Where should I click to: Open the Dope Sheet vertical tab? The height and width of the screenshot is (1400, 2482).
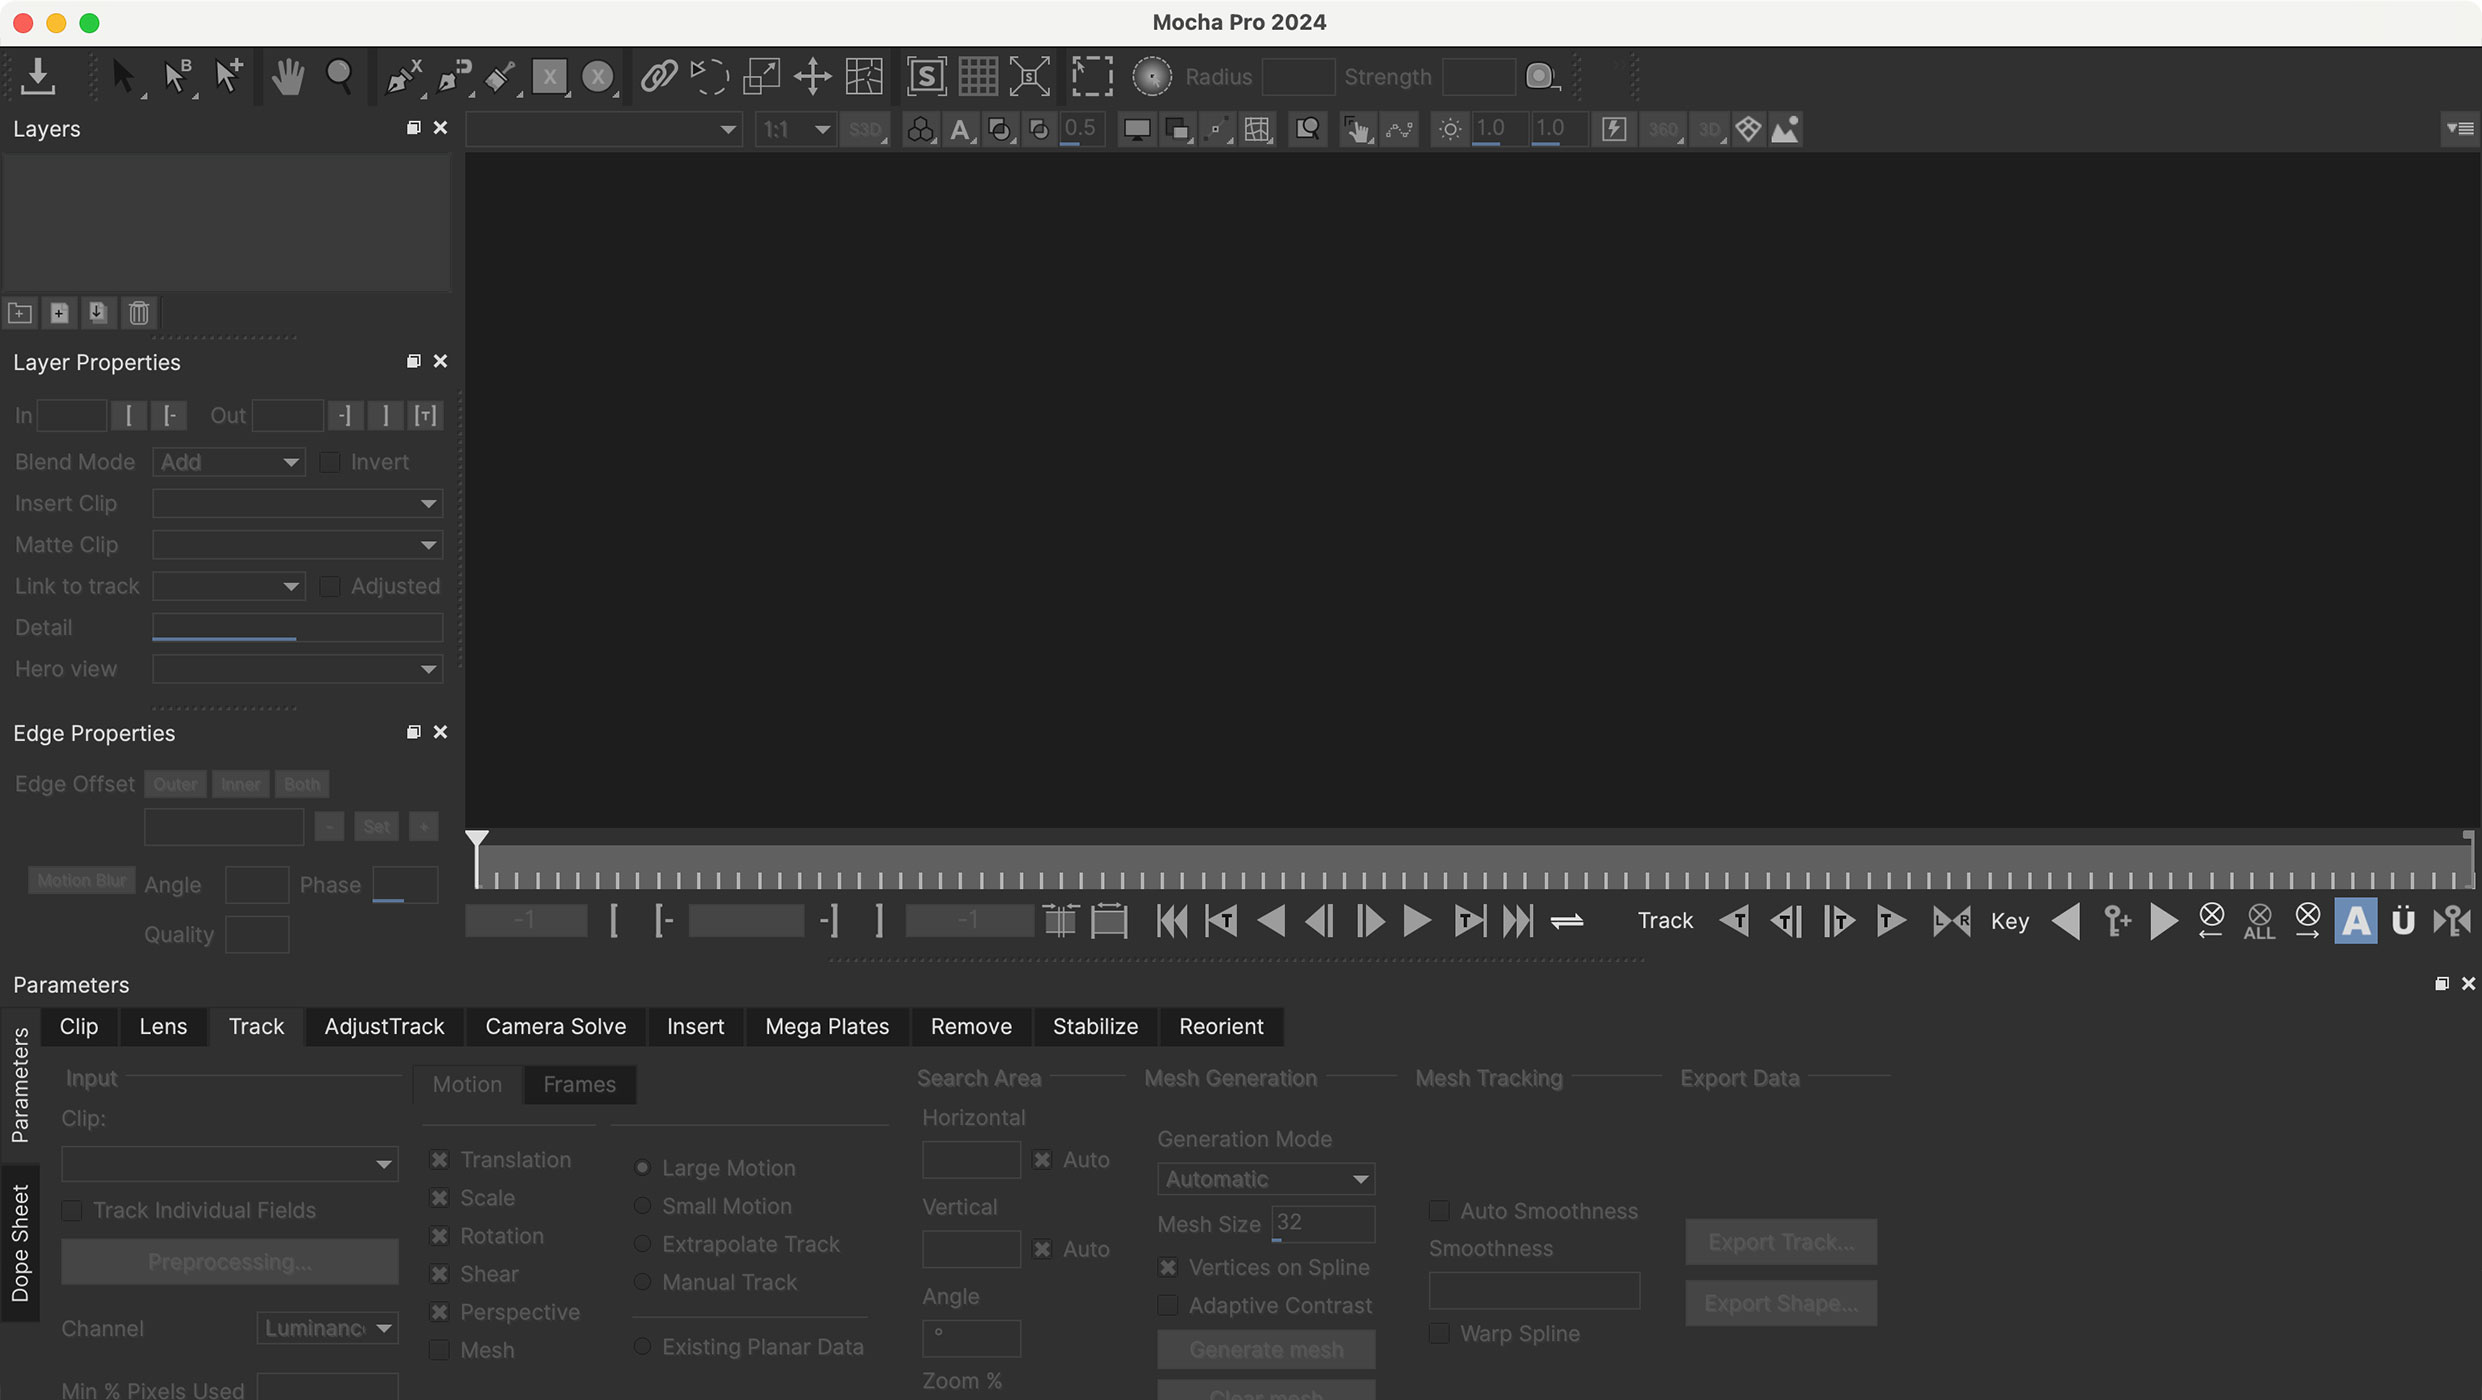click(x=20, y=1243)
